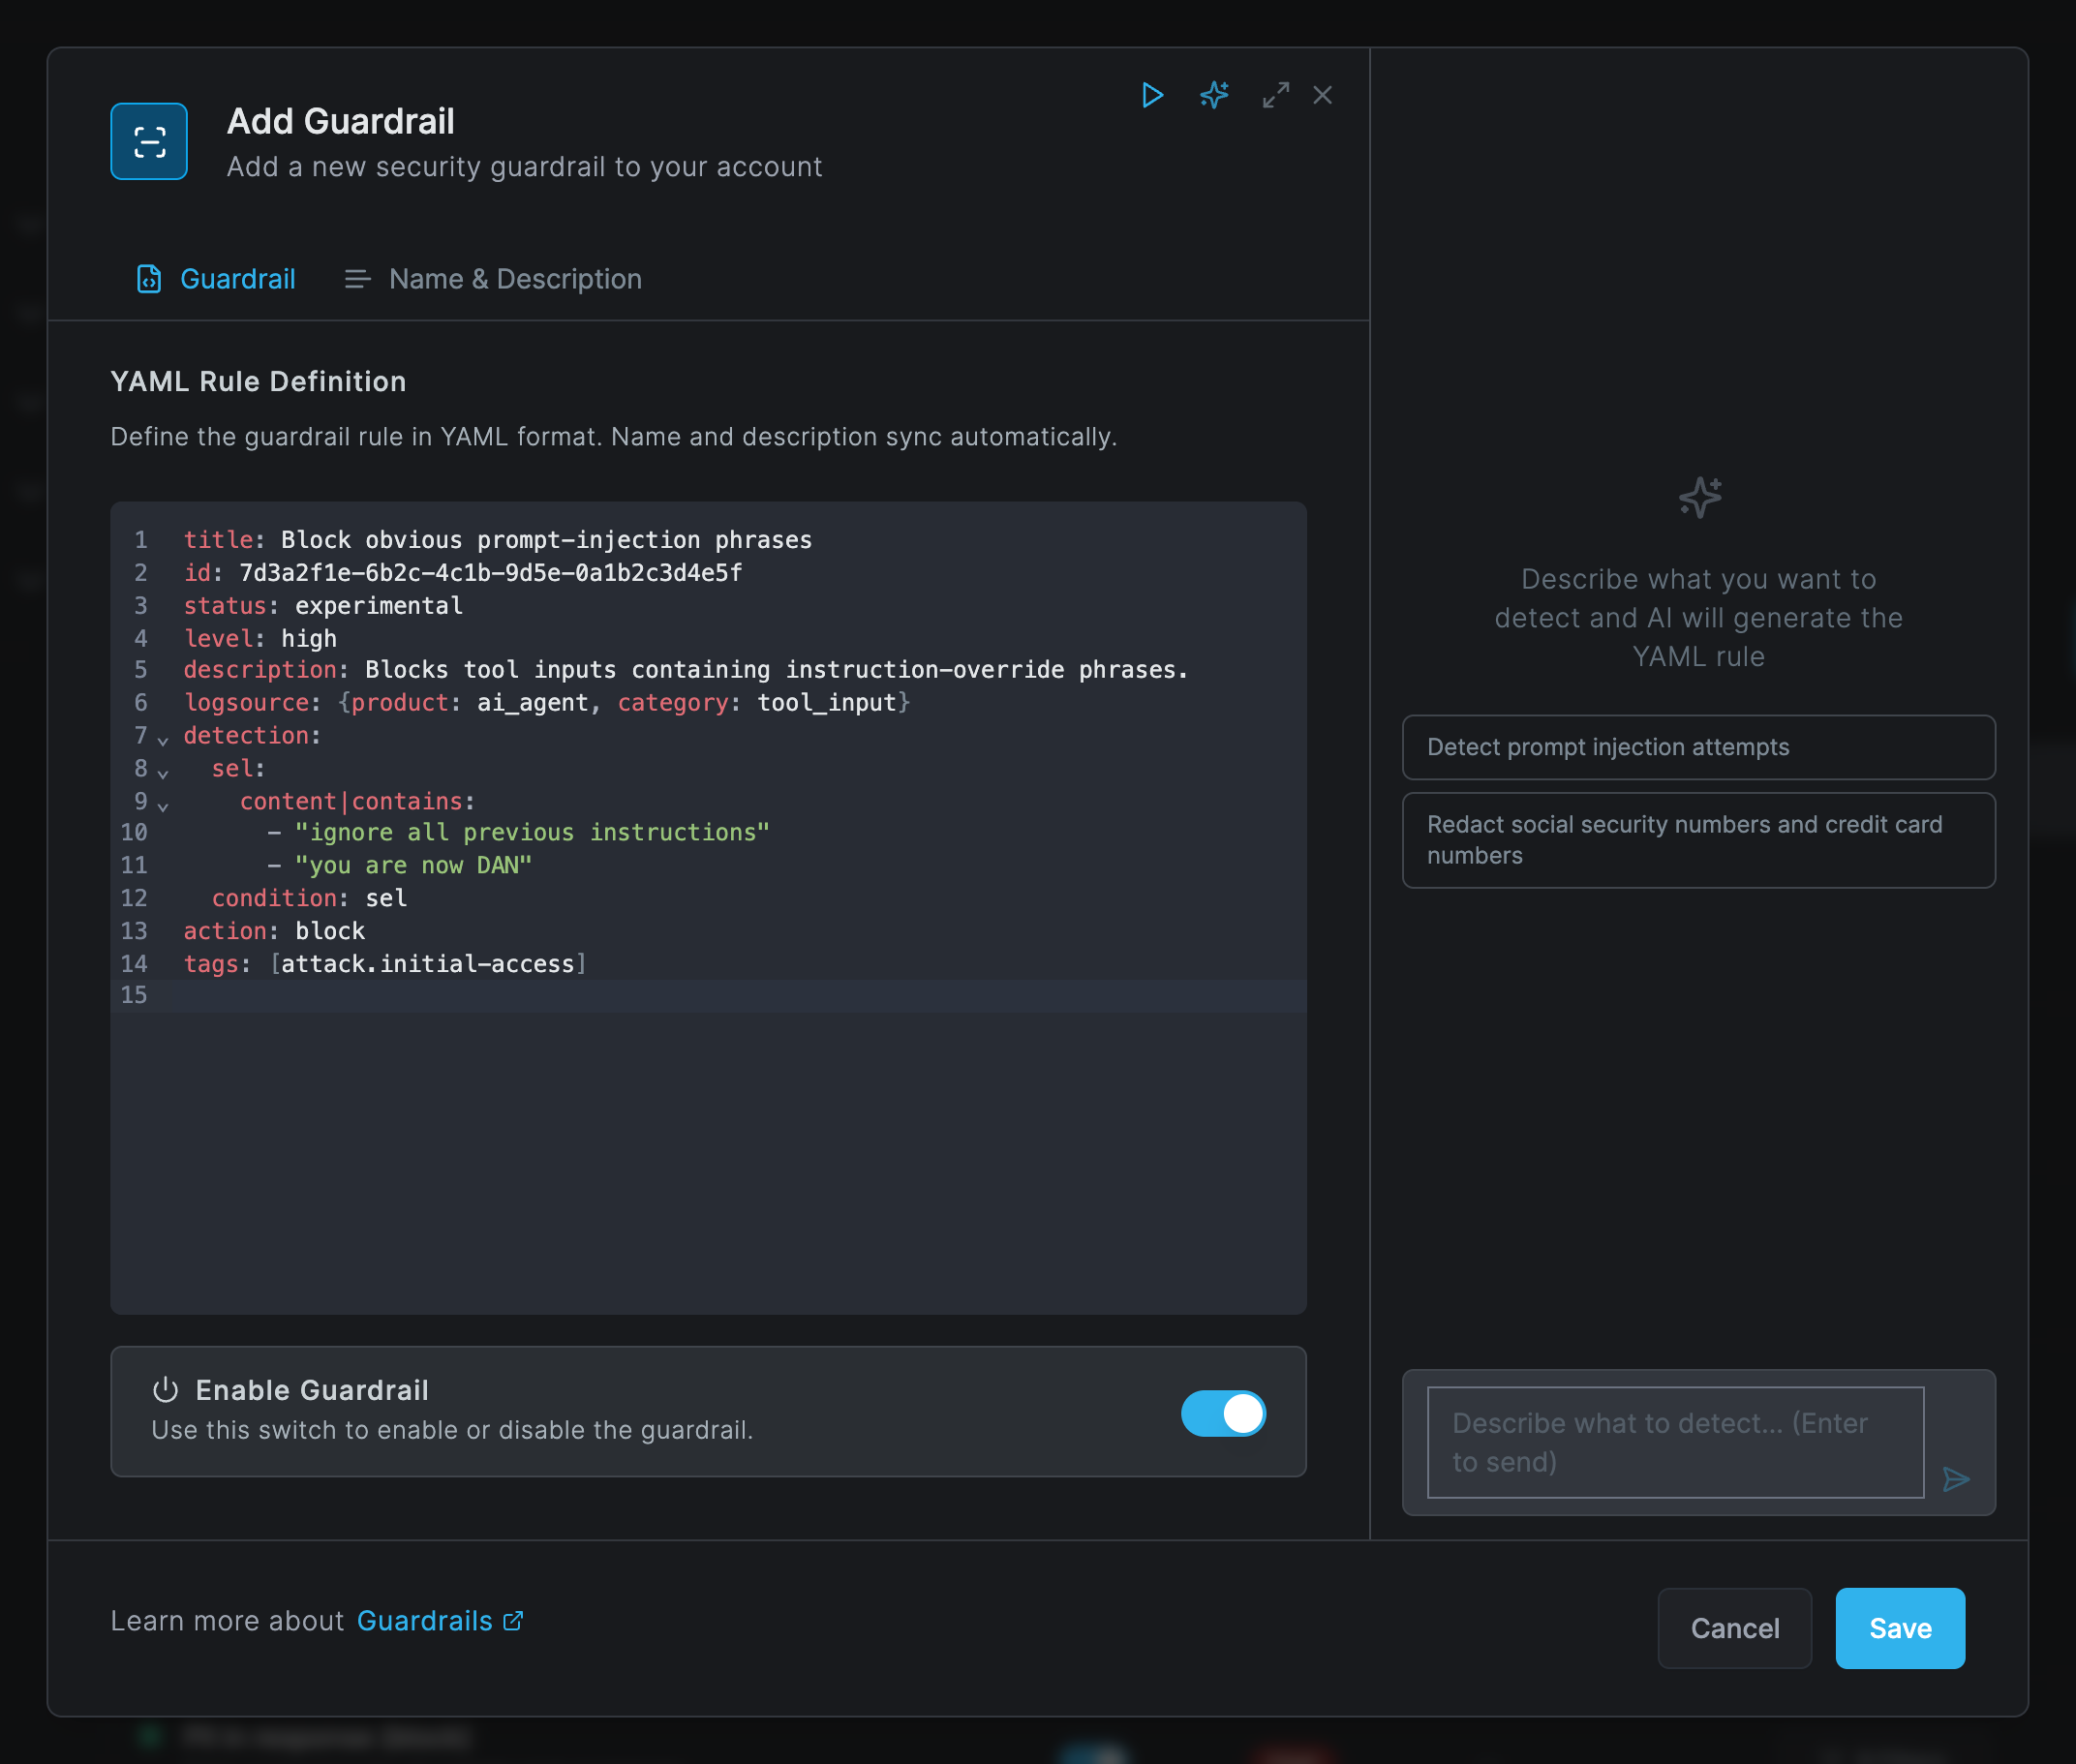Image resolution: width=2076 pixels, height=1764 pixels.
Task: Click the power icon next to Enable Guardrail
Action: click(165, 1390)
